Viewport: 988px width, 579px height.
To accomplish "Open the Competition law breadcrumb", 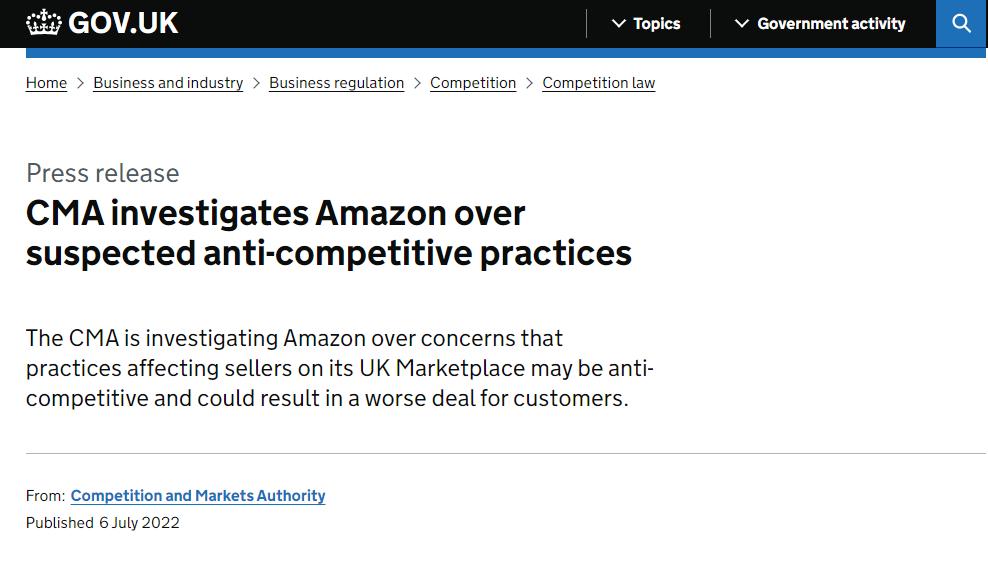I will 598,83.
